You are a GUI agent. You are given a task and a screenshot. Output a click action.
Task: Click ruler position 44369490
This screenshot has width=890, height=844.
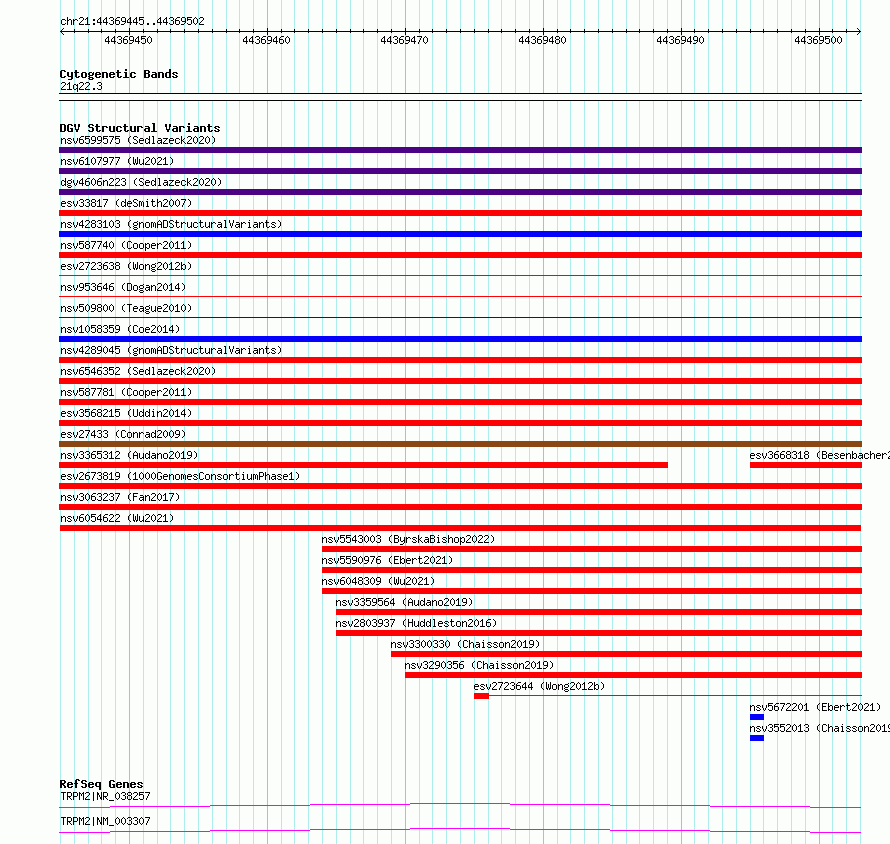[x=680, y=40]
